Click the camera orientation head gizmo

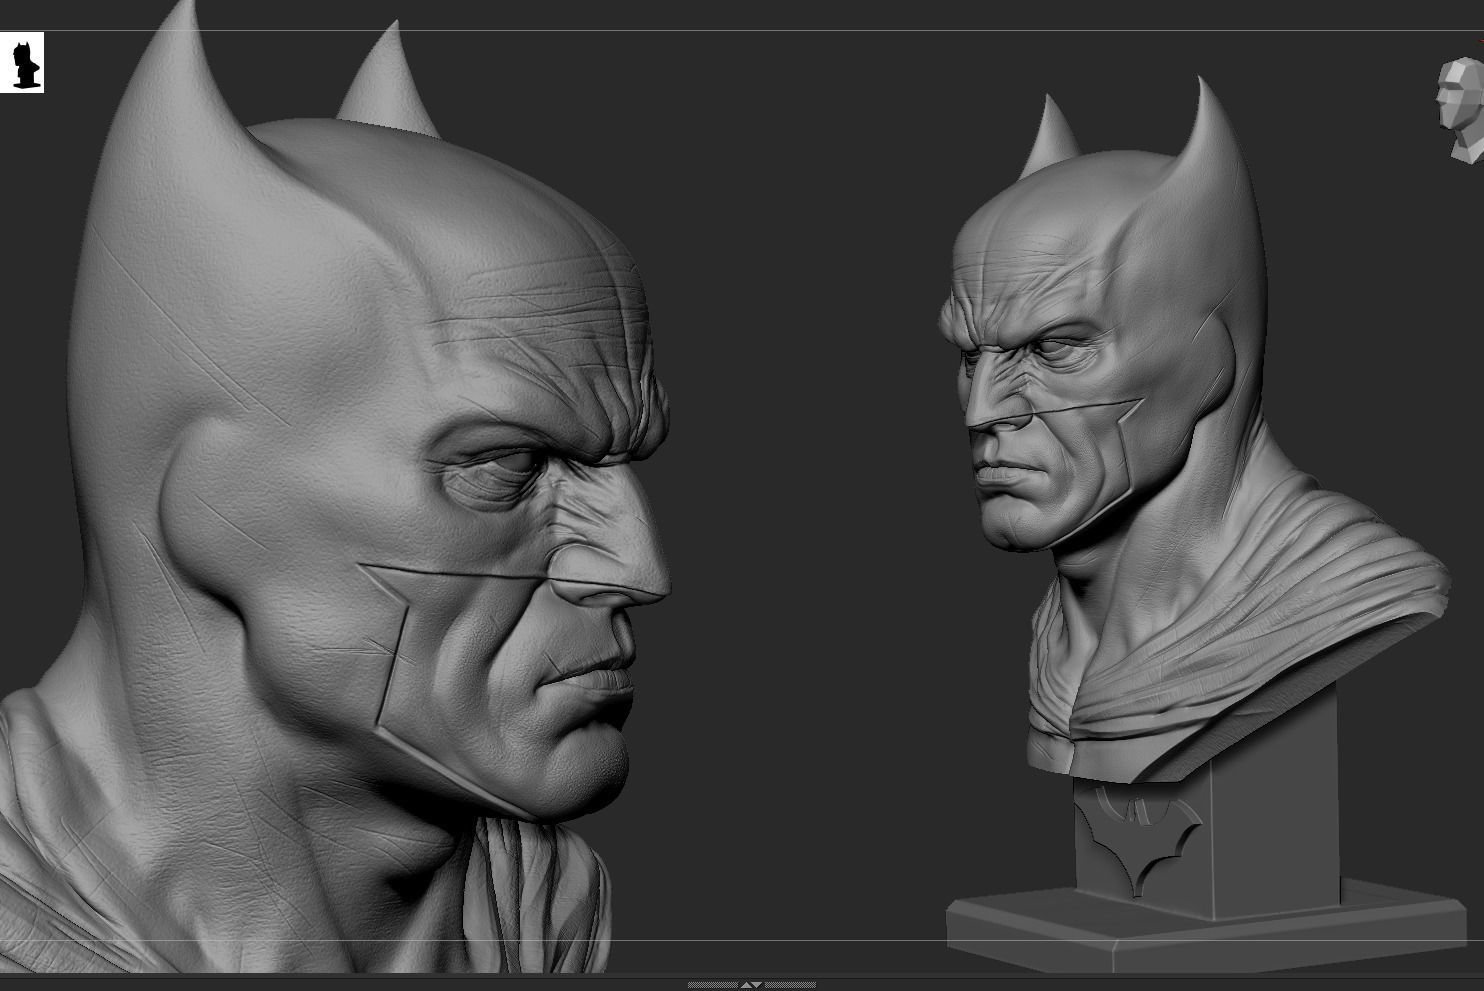[1459, 110]
